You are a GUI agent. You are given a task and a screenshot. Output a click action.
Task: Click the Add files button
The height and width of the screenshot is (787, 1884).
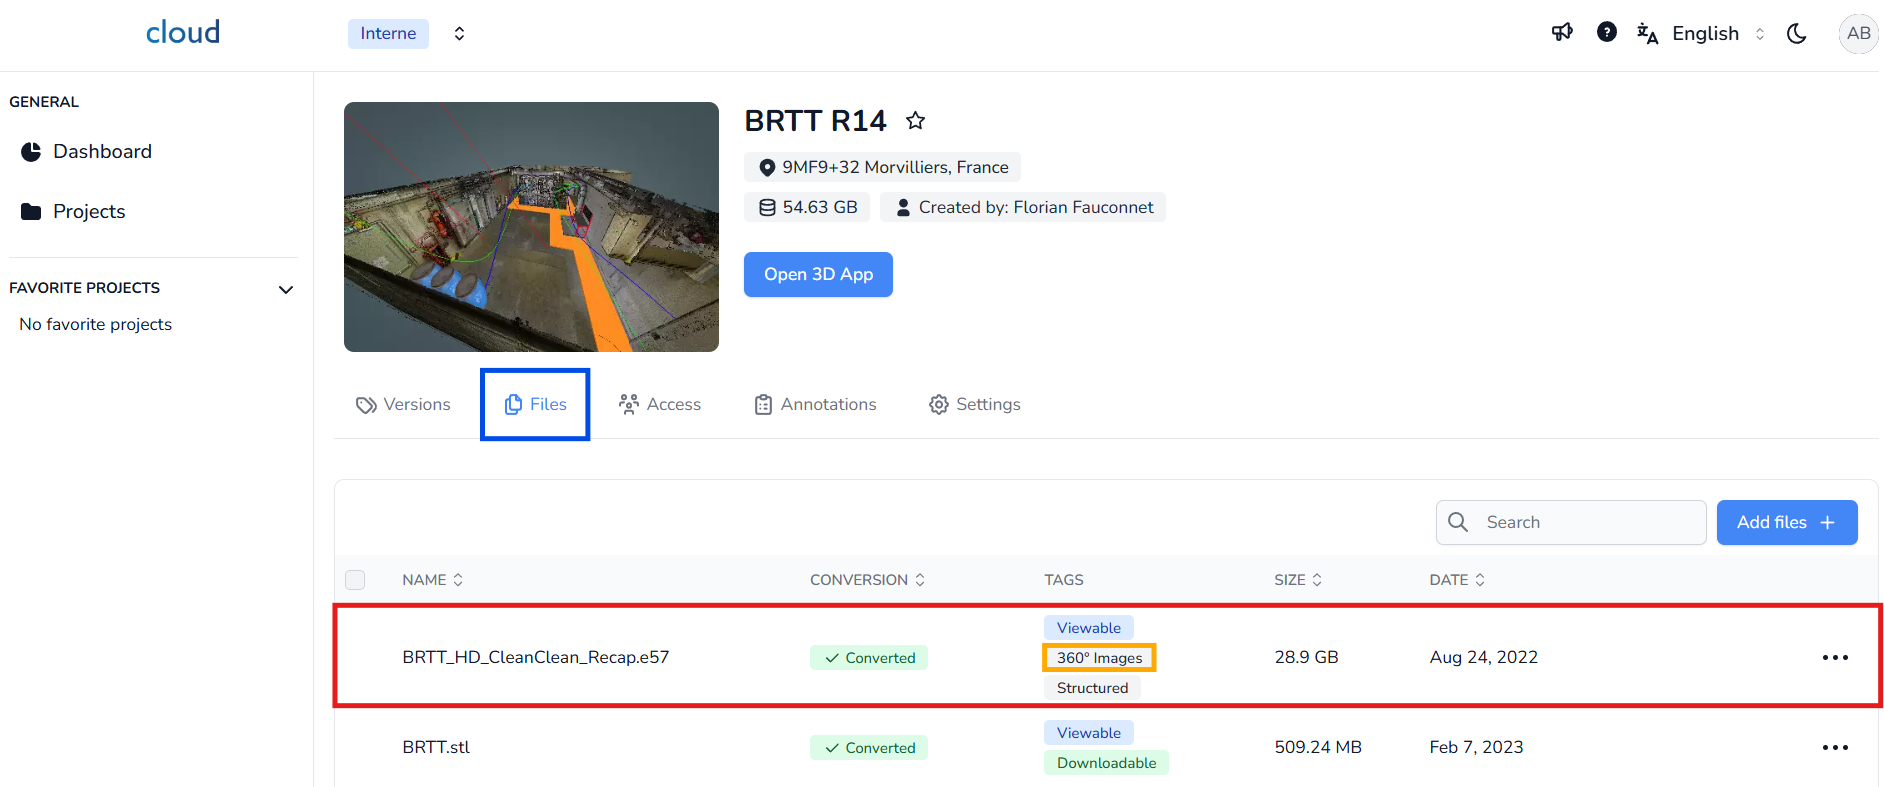click(1786, 522)
